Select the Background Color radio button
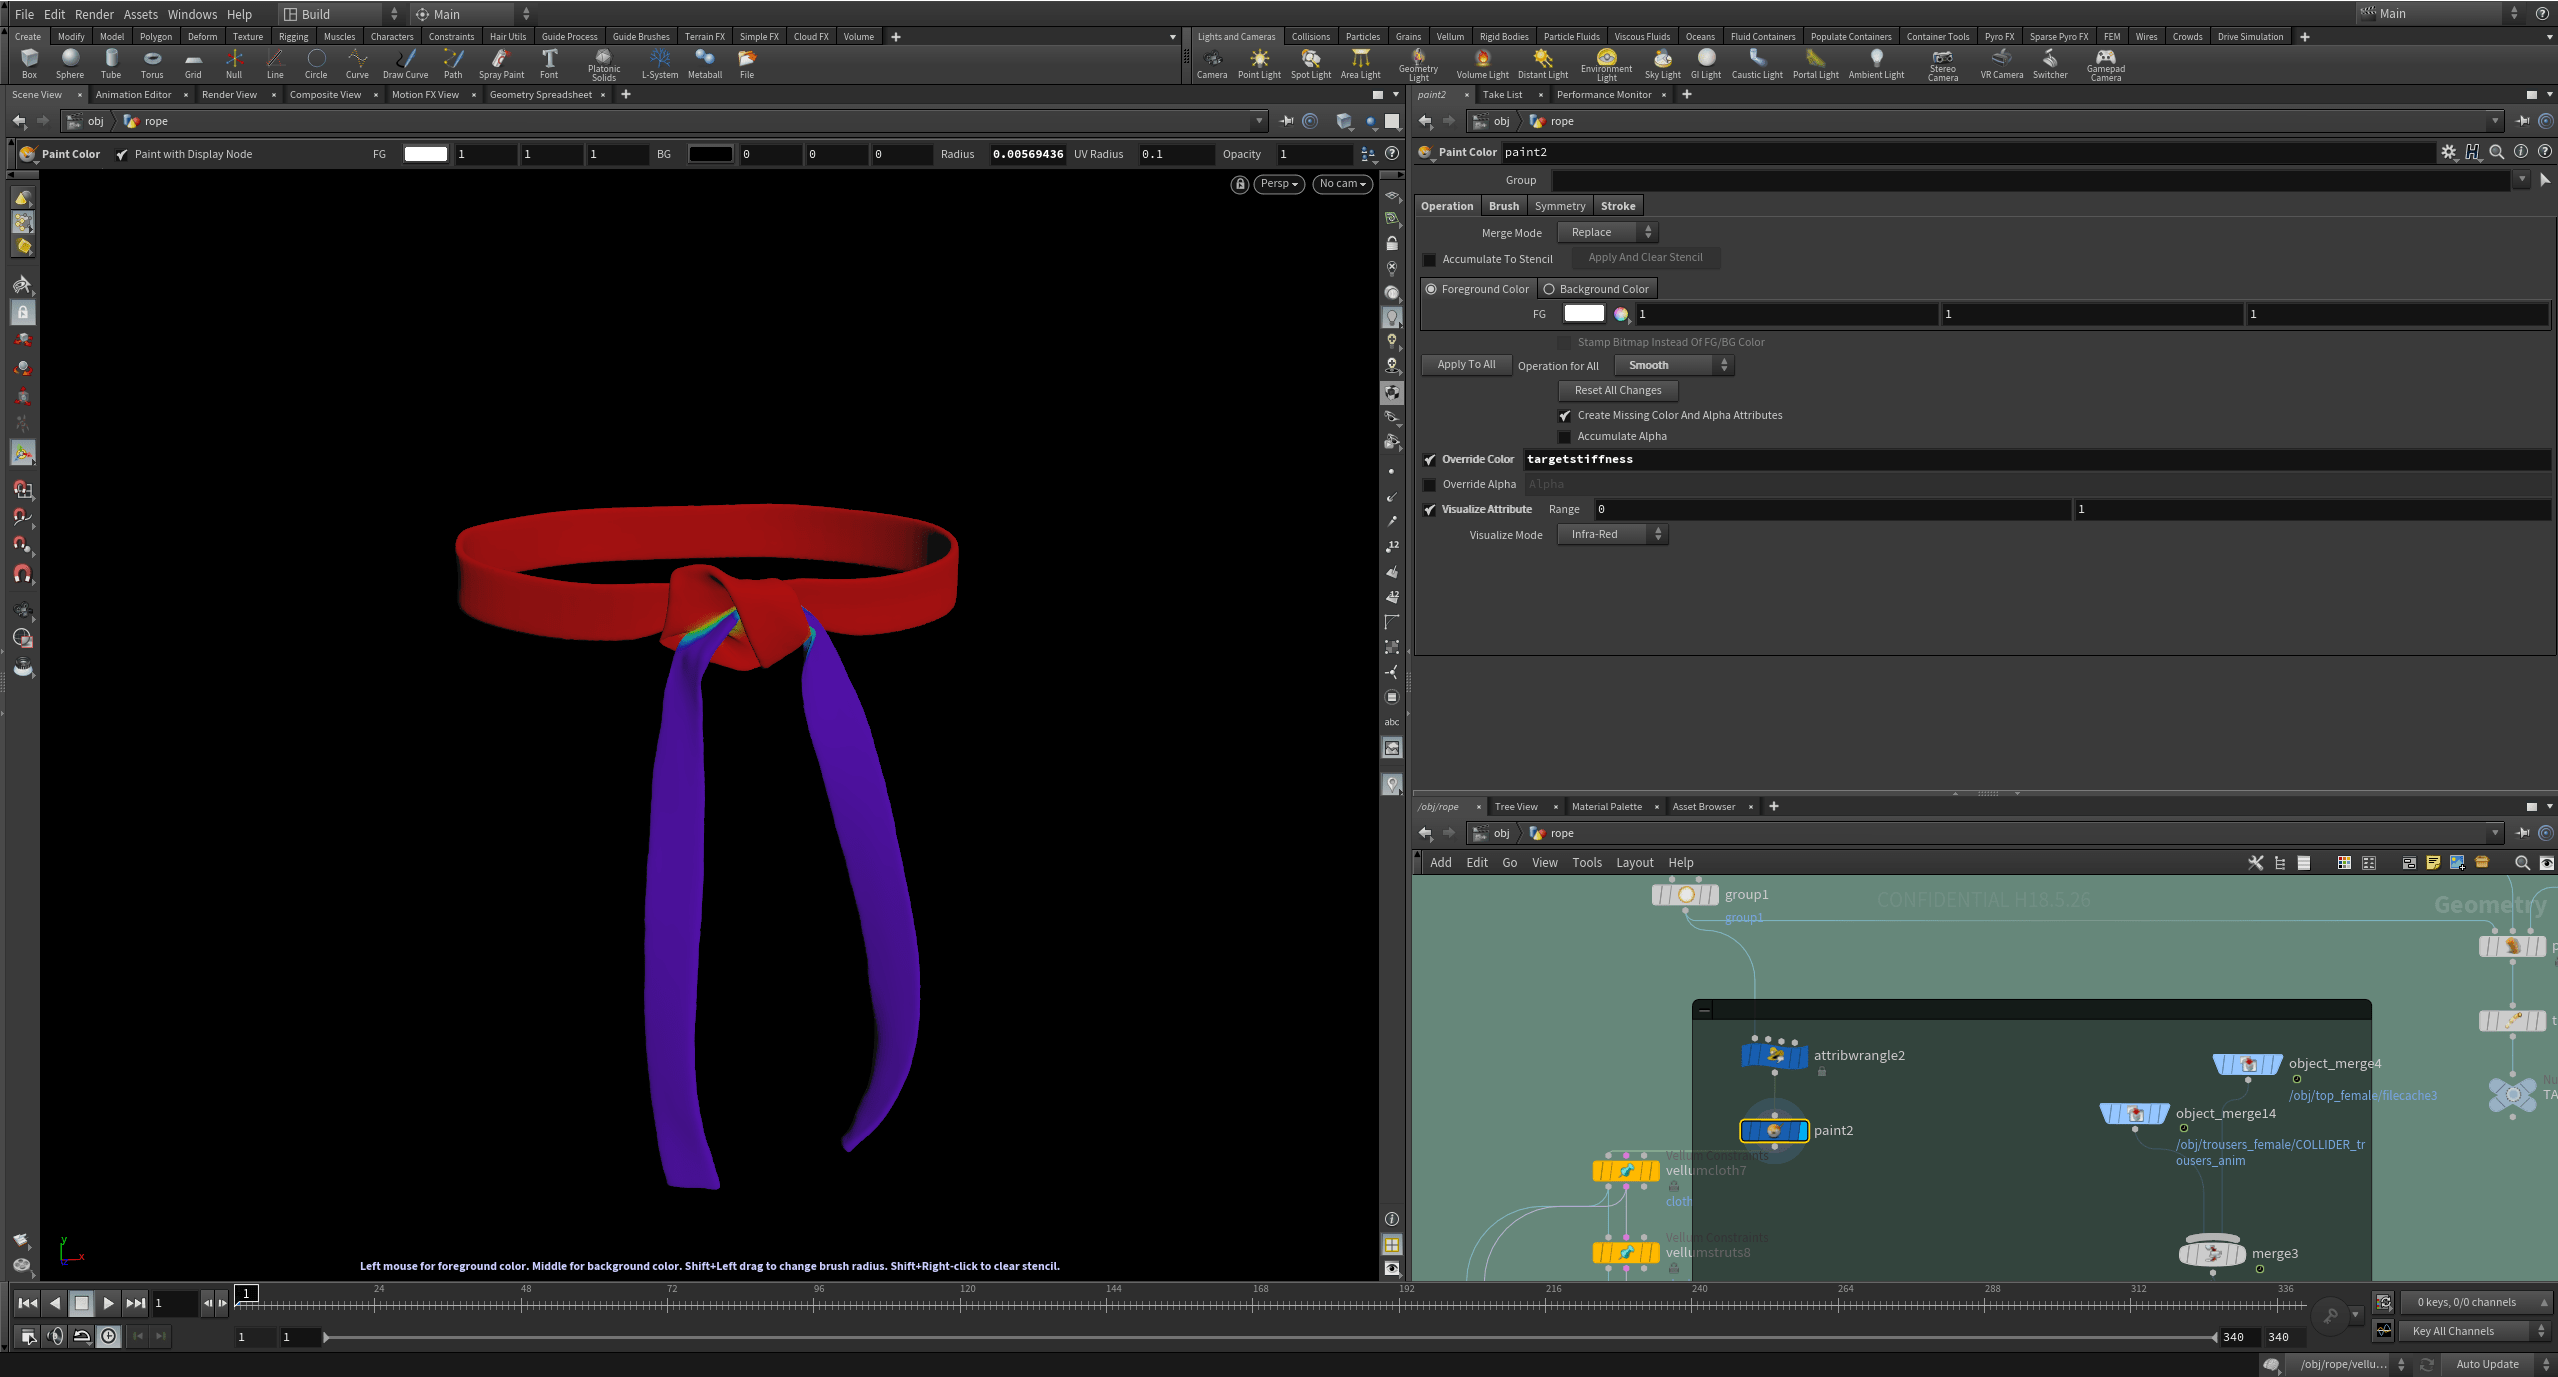Image resolution: width=2558 pixels, height=1377 pixels. point(1549,289)
